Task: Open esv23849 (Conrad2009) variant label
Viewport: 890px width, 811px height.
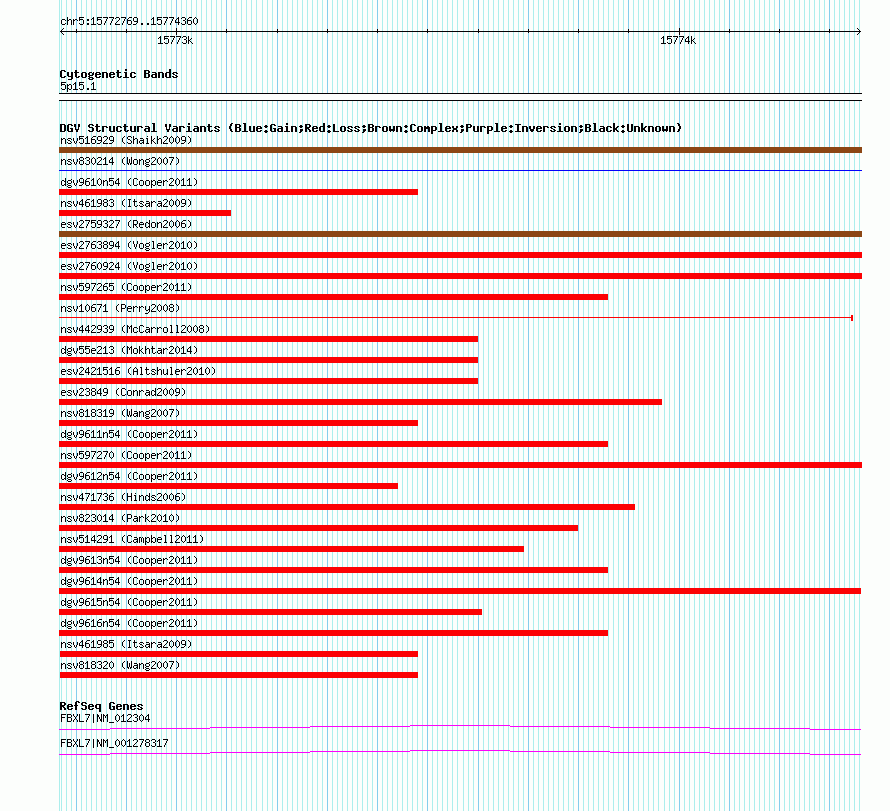Action: point(123,392)
